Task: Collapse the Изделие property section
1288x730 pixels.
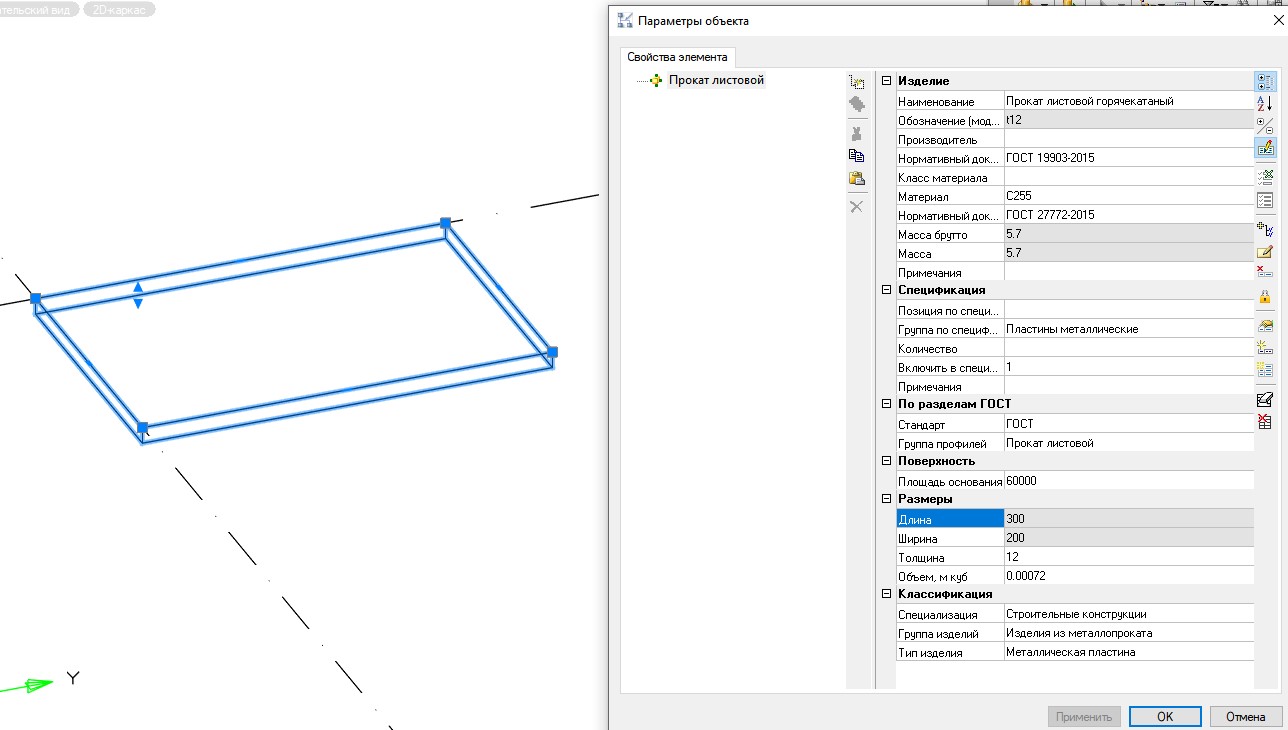Action: click(x=886, y=81)
